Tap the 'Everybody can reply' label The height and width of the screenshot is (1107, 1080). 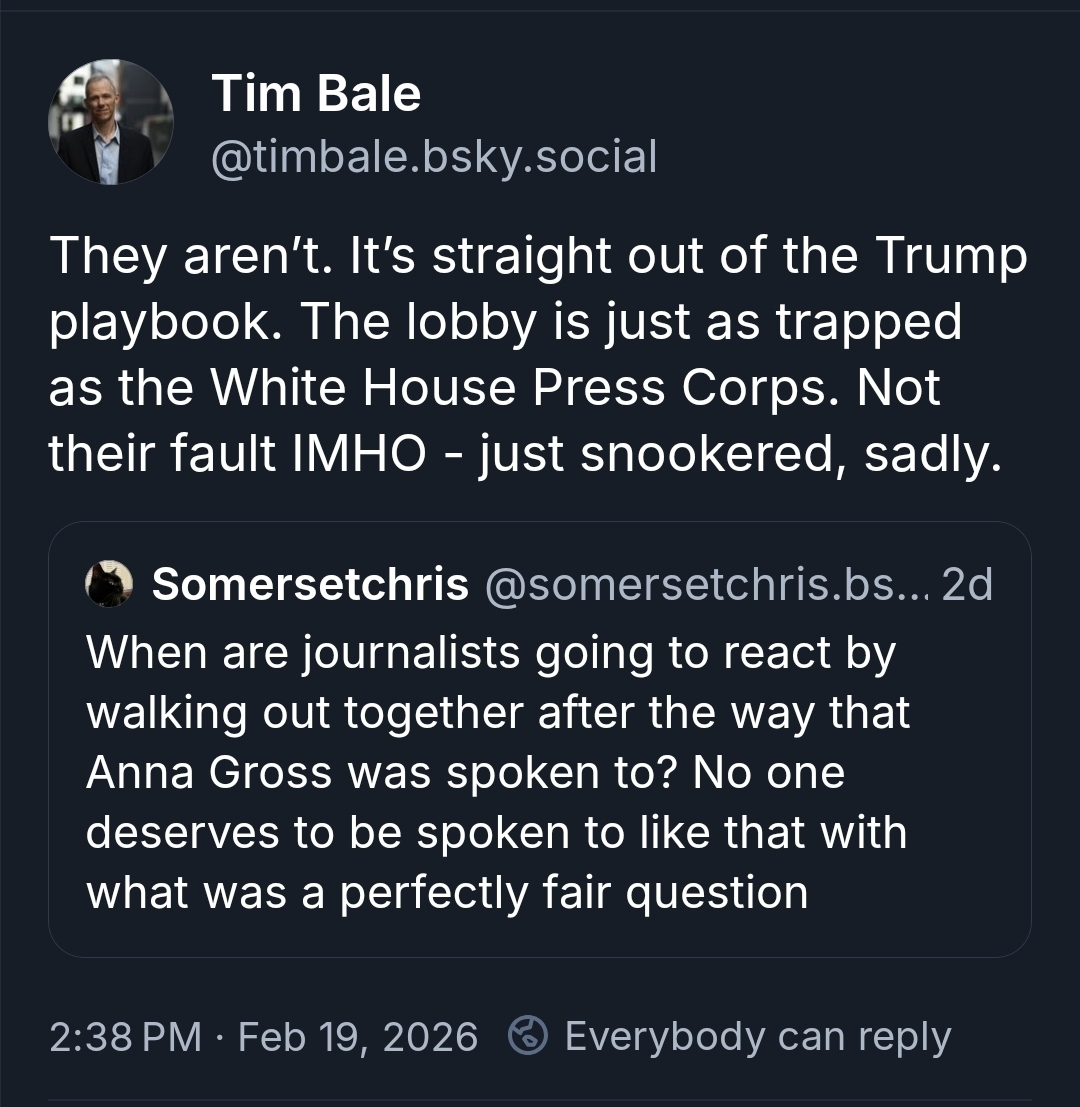pos(757,1036)
